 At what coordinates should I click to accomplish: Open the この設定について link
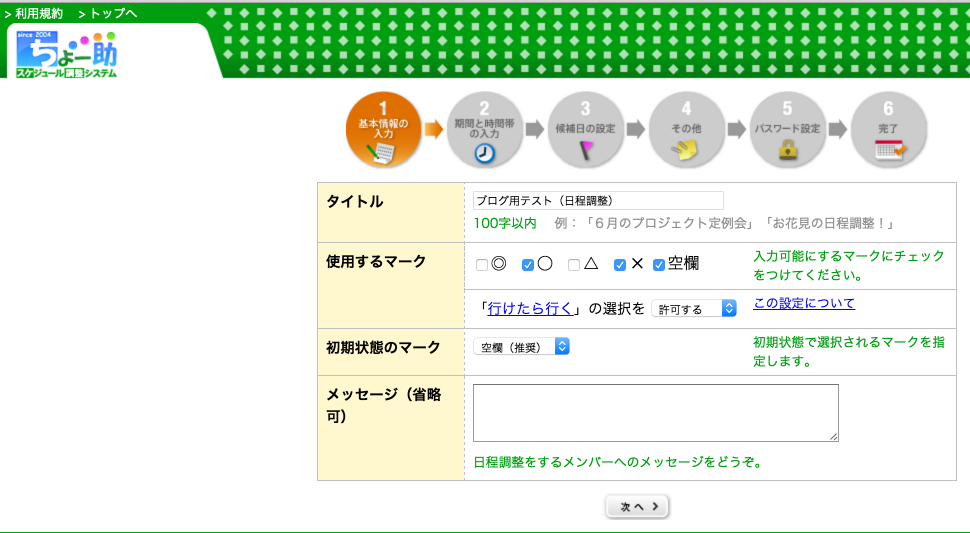[804, 303]
